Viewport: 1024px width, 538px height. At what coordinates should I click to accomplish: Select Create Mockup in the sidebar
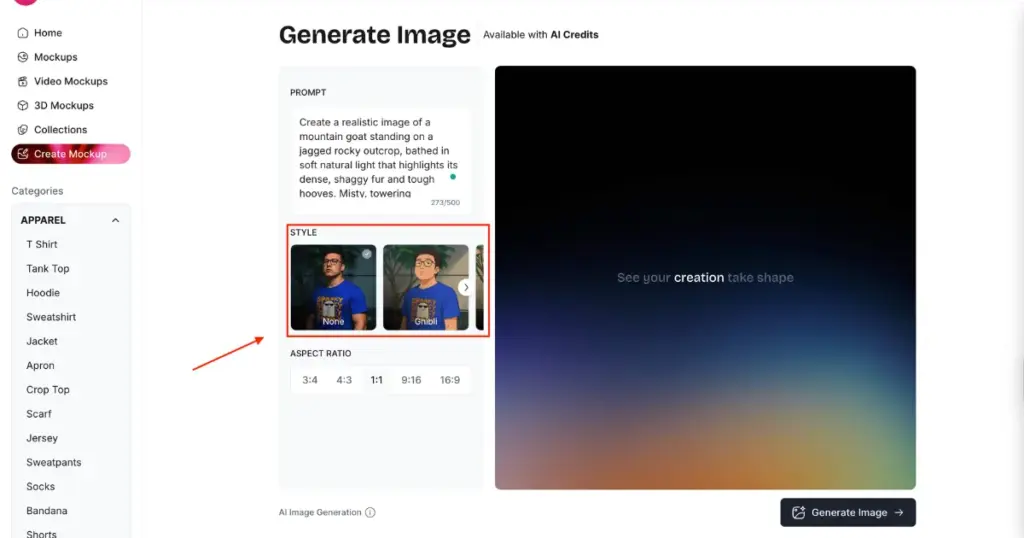71,154
